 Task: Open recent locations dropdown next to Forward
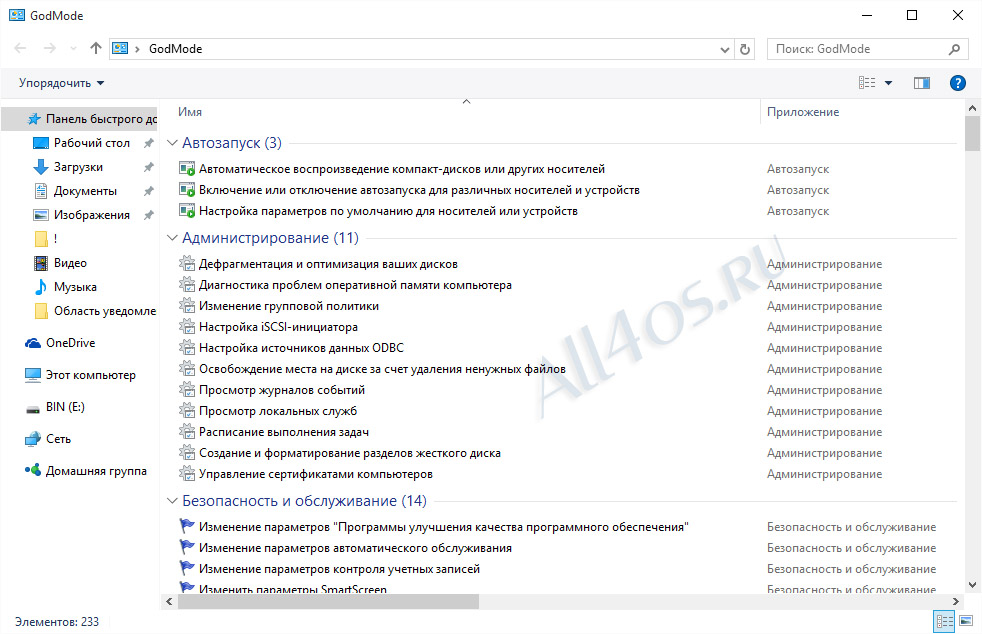click(x=73, y=49)
